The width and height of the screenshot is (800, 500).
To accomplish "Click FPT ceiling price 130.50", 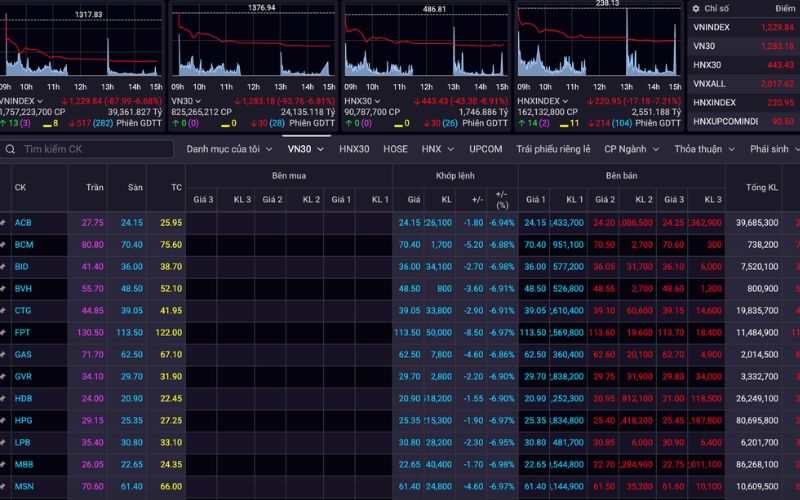I will coord(90,332).
